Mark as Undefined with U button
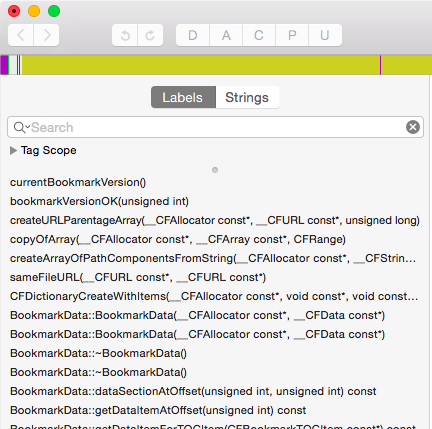Viewport: 432px width, 429px height. pyautogui.click(x=325, y=35)
